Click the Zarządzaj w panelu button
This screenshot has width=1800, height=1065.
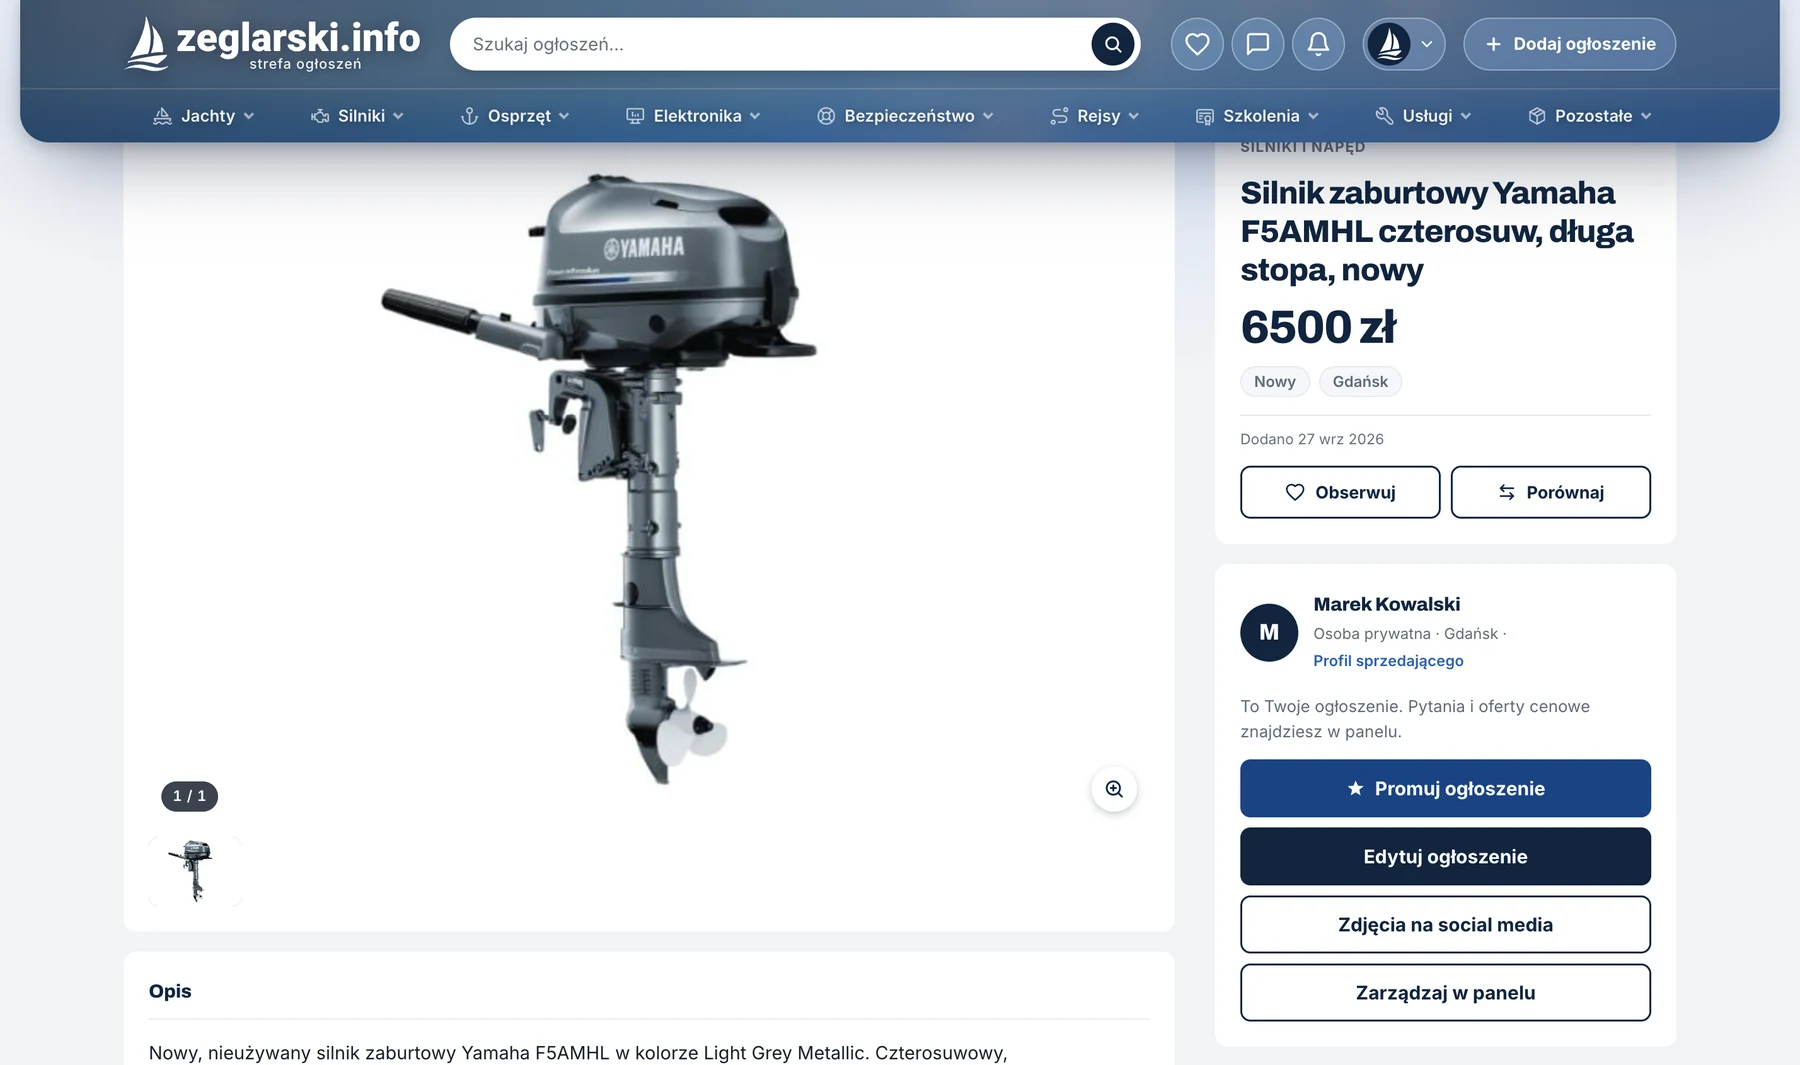(1446, 993)
